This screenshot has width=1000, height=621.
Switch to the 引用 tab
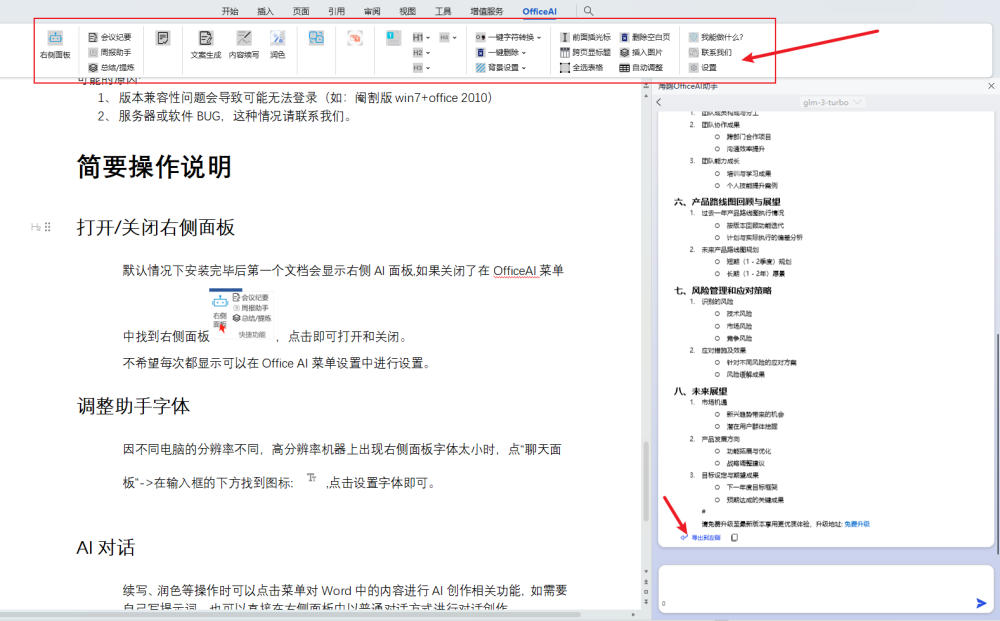pyautogui.click(x=337, y=11)
